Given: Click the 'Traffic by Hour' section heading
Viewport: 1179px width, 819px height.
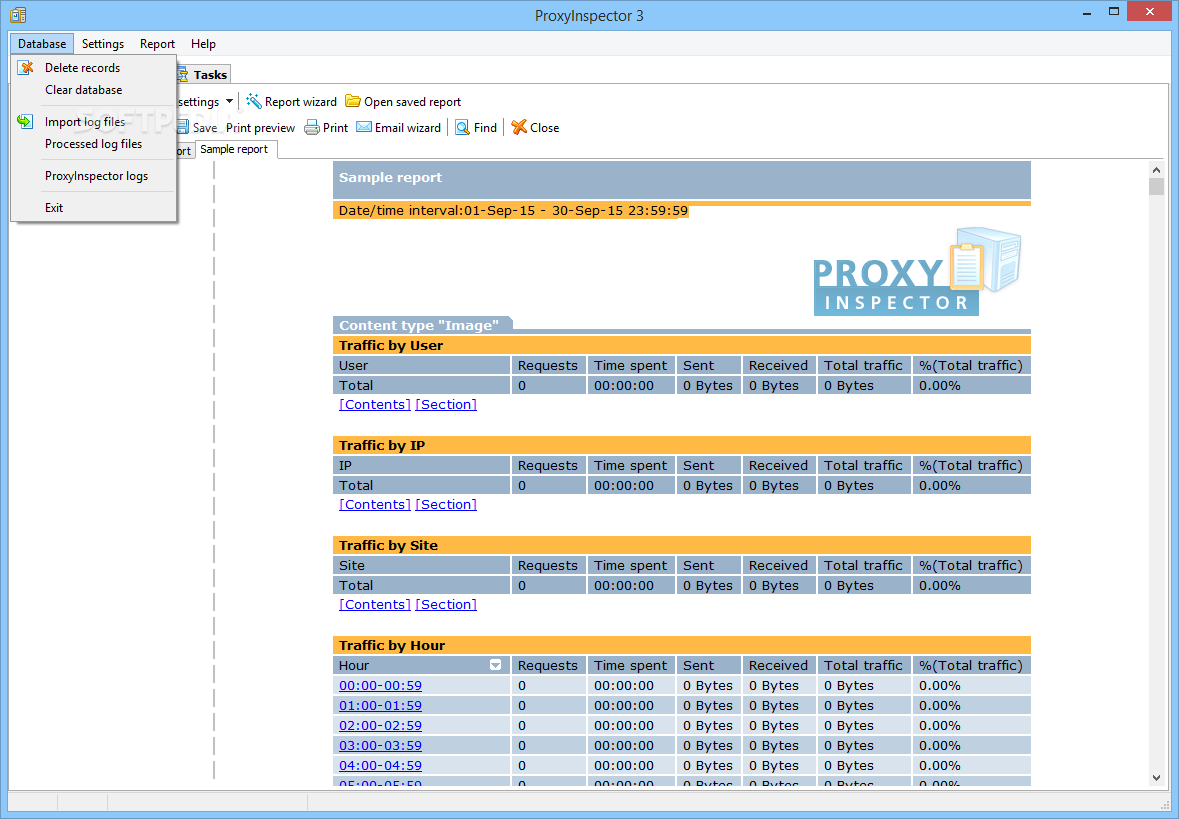Looking at the screenshot, I should pyautogui.click(x=392, y=645).
